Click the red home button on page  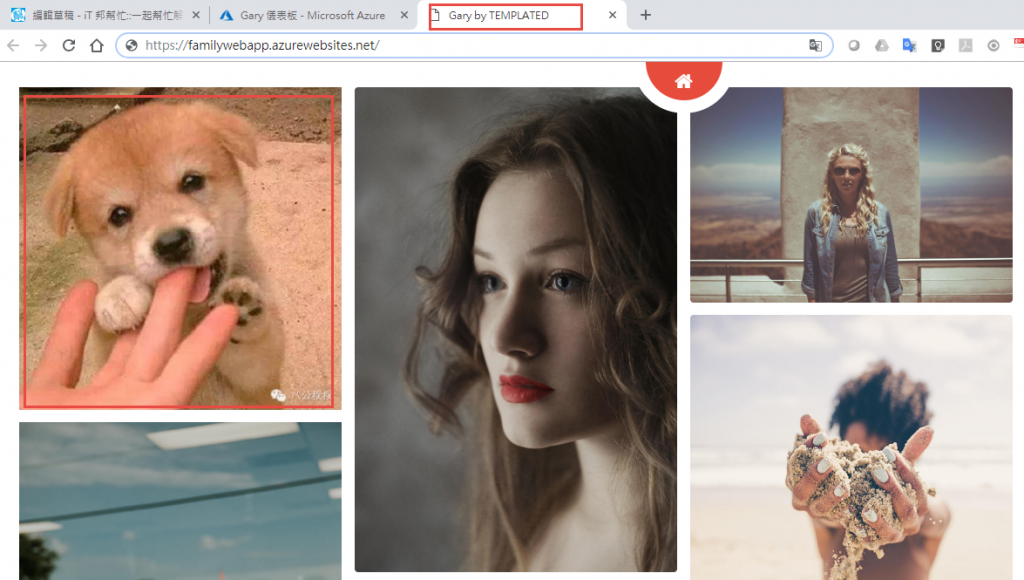point(684,80)
